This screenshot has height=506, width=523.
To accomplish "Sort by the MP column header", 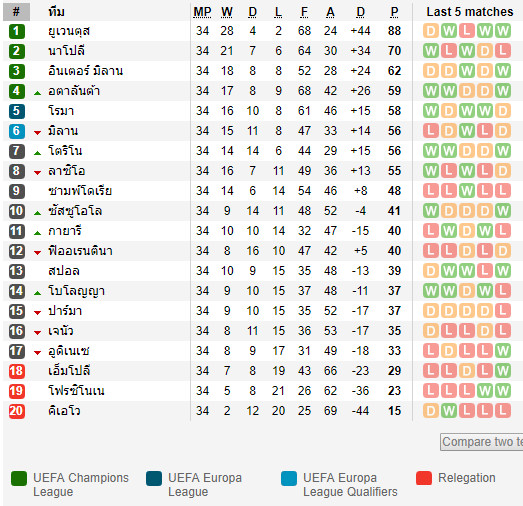I will [x=202, y=12].
